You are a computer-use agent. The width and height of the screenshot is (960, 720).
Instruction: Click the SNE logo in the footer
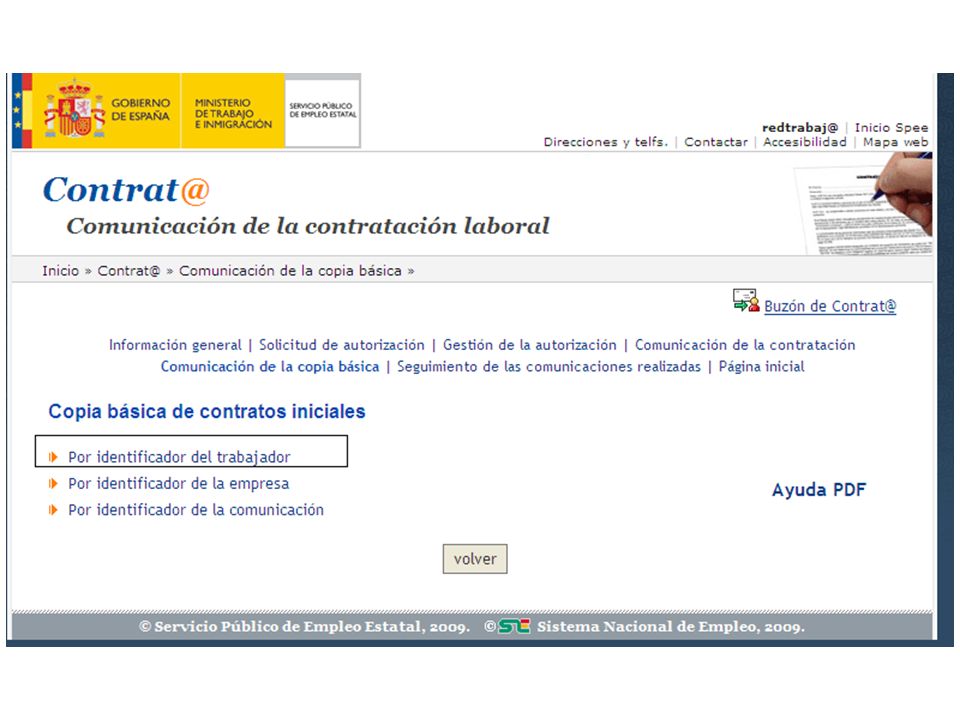click(x=514, y=626)
